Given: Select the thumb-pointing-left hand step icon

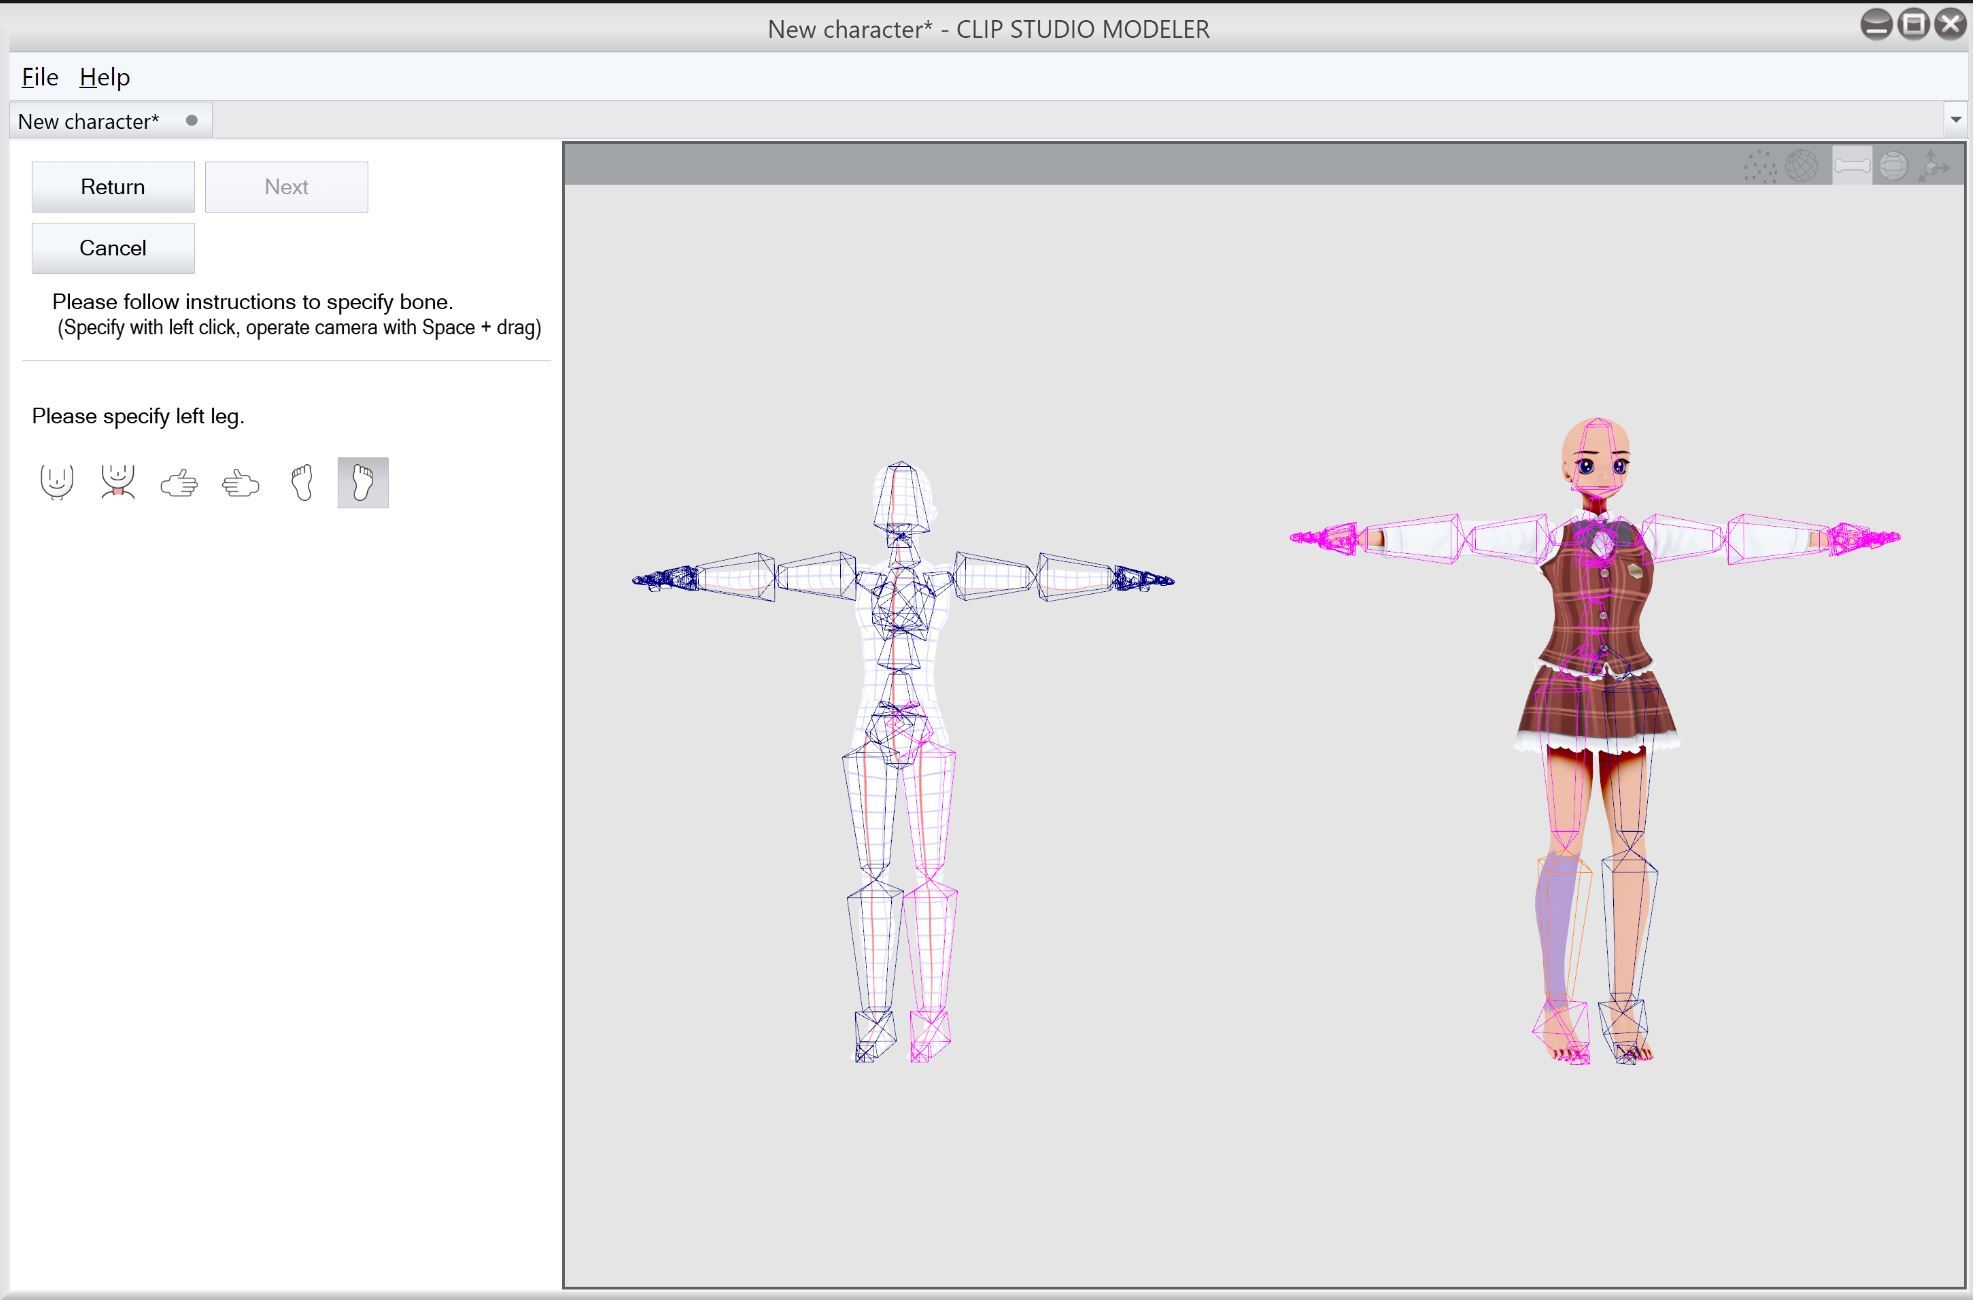Looking at the screenshot, I should (x=241, y=484).
